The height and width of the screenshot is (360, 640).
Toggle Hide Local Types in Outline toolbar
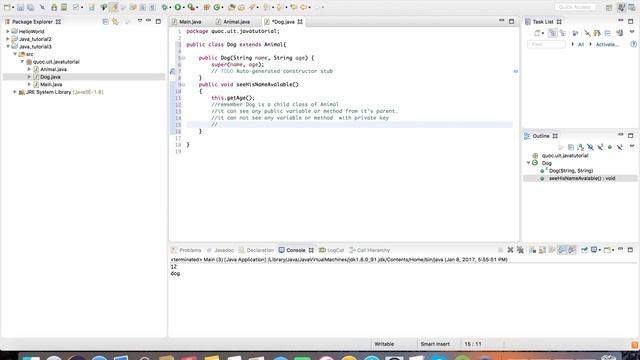tap(620, 147)
